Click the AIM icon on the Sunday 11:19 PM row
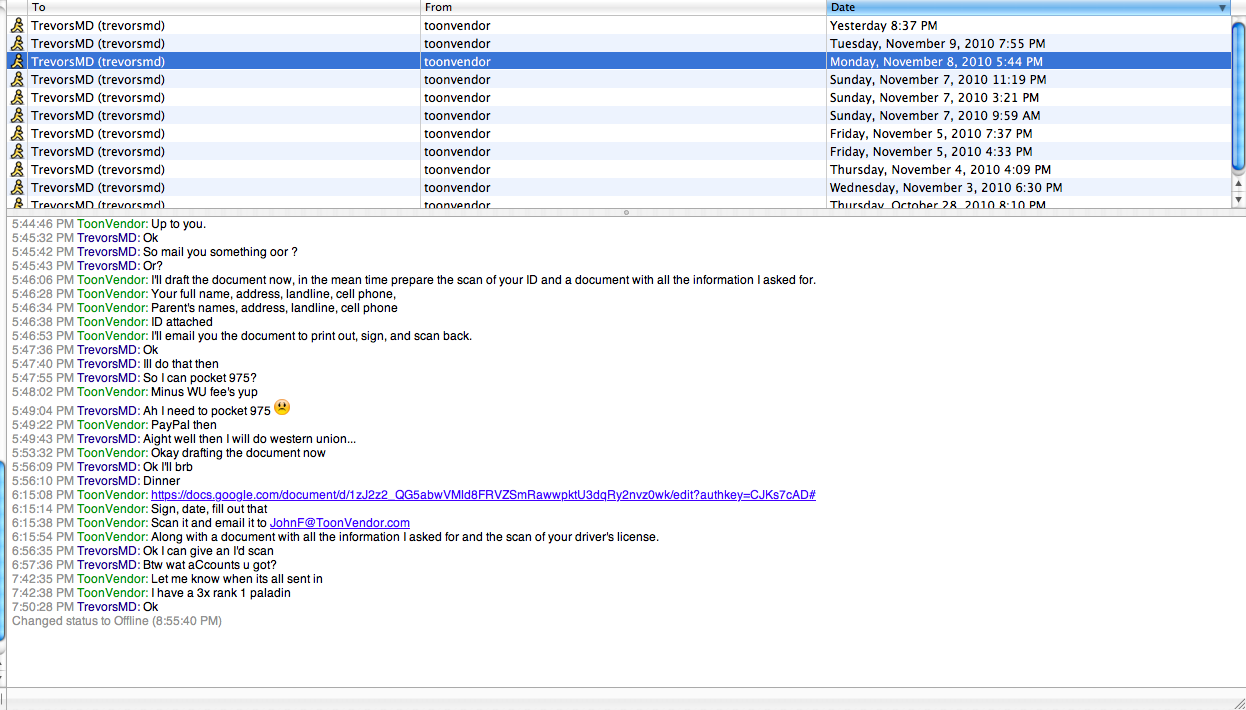Screen dimensions: 1246x710 17,79
